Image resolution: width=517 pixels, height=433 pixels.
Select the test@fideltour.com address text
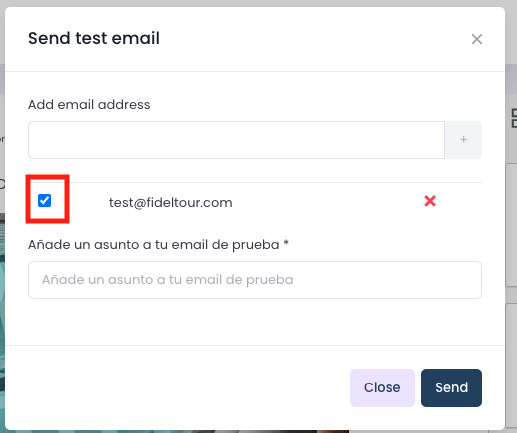pos(171,202)
